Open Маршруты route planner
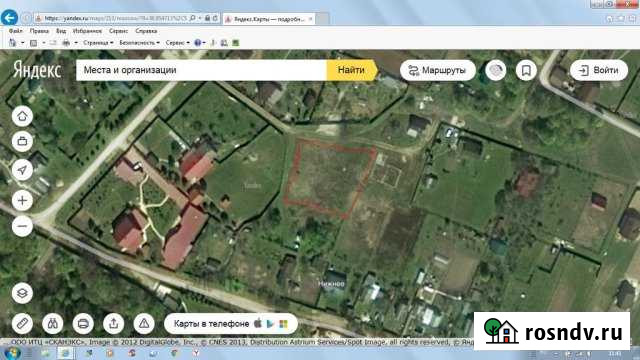Viewport: 640px width, 360px height. (438, 70)
